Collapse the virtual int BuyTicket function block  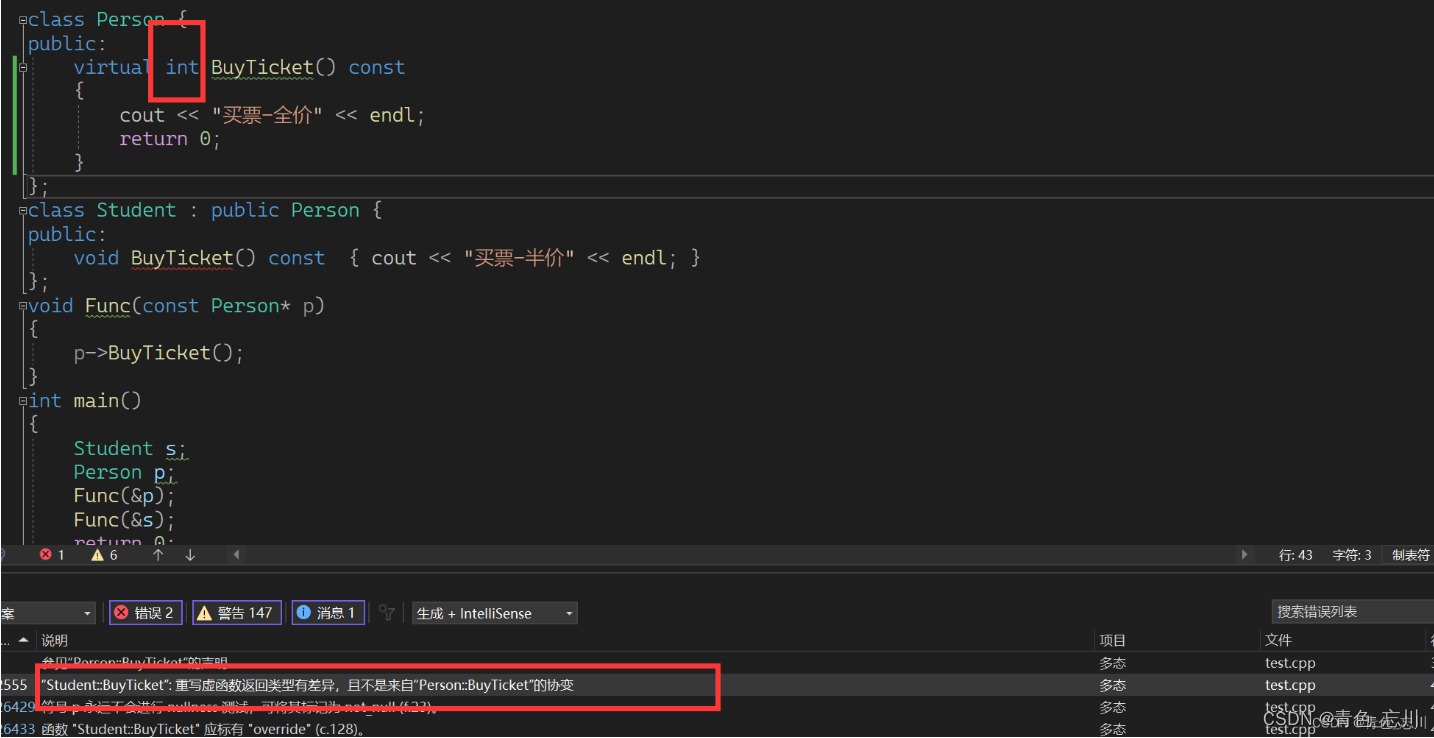[x=23, y=68]
